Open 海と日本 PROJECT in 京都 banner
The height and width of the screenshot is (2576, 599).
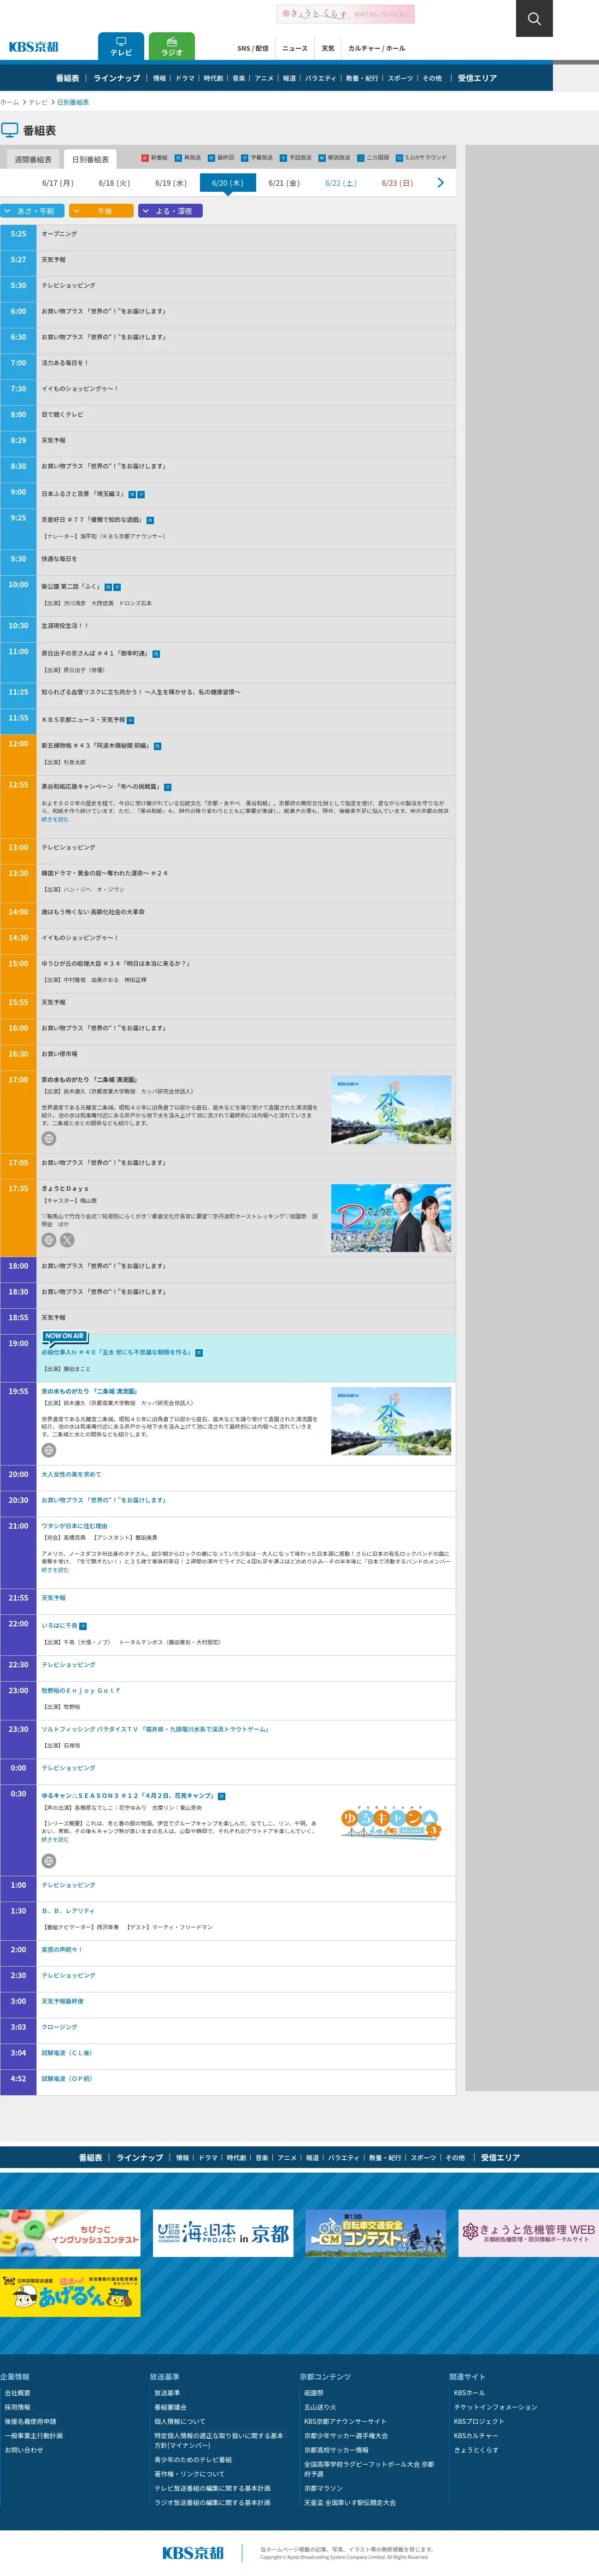[224, 2233]
